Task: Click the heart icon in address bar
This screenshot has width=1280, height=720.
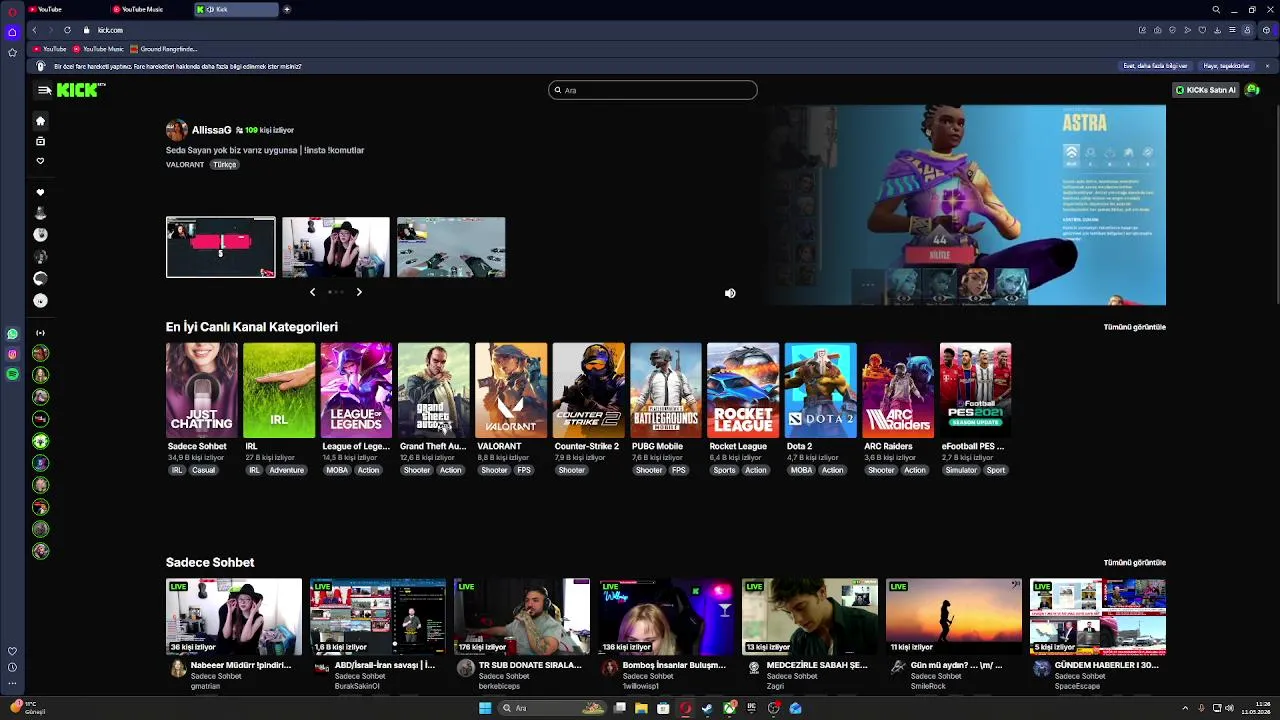Action: point(1202,30)
